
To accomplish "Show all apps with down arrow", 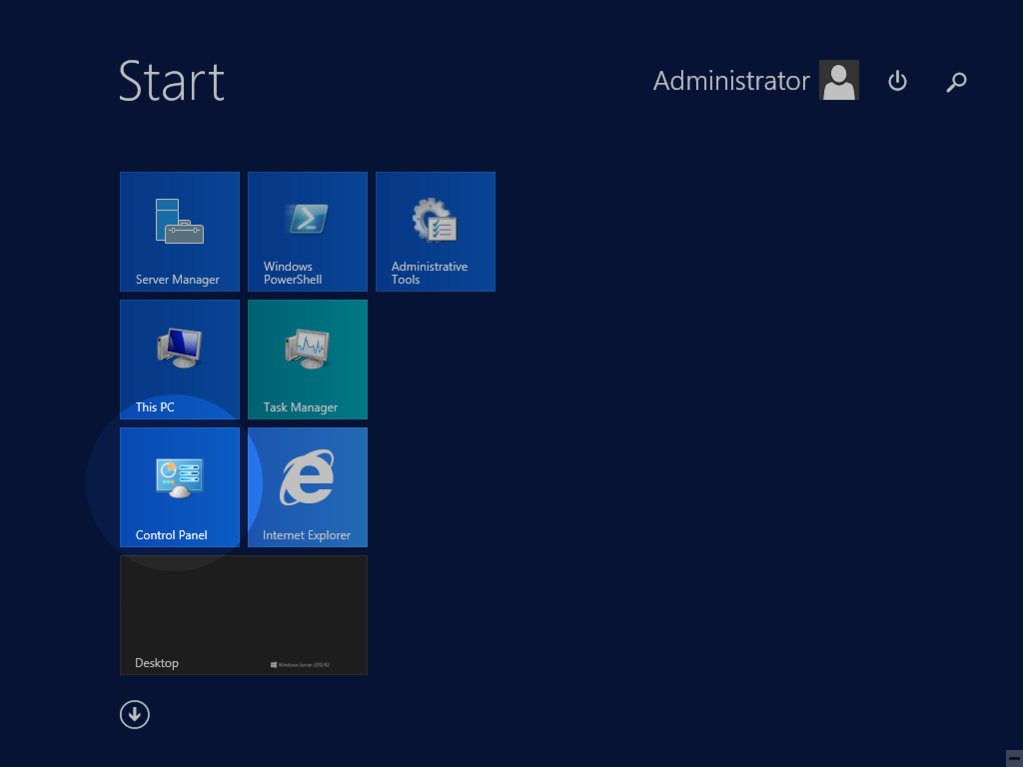I will (135, 714).
